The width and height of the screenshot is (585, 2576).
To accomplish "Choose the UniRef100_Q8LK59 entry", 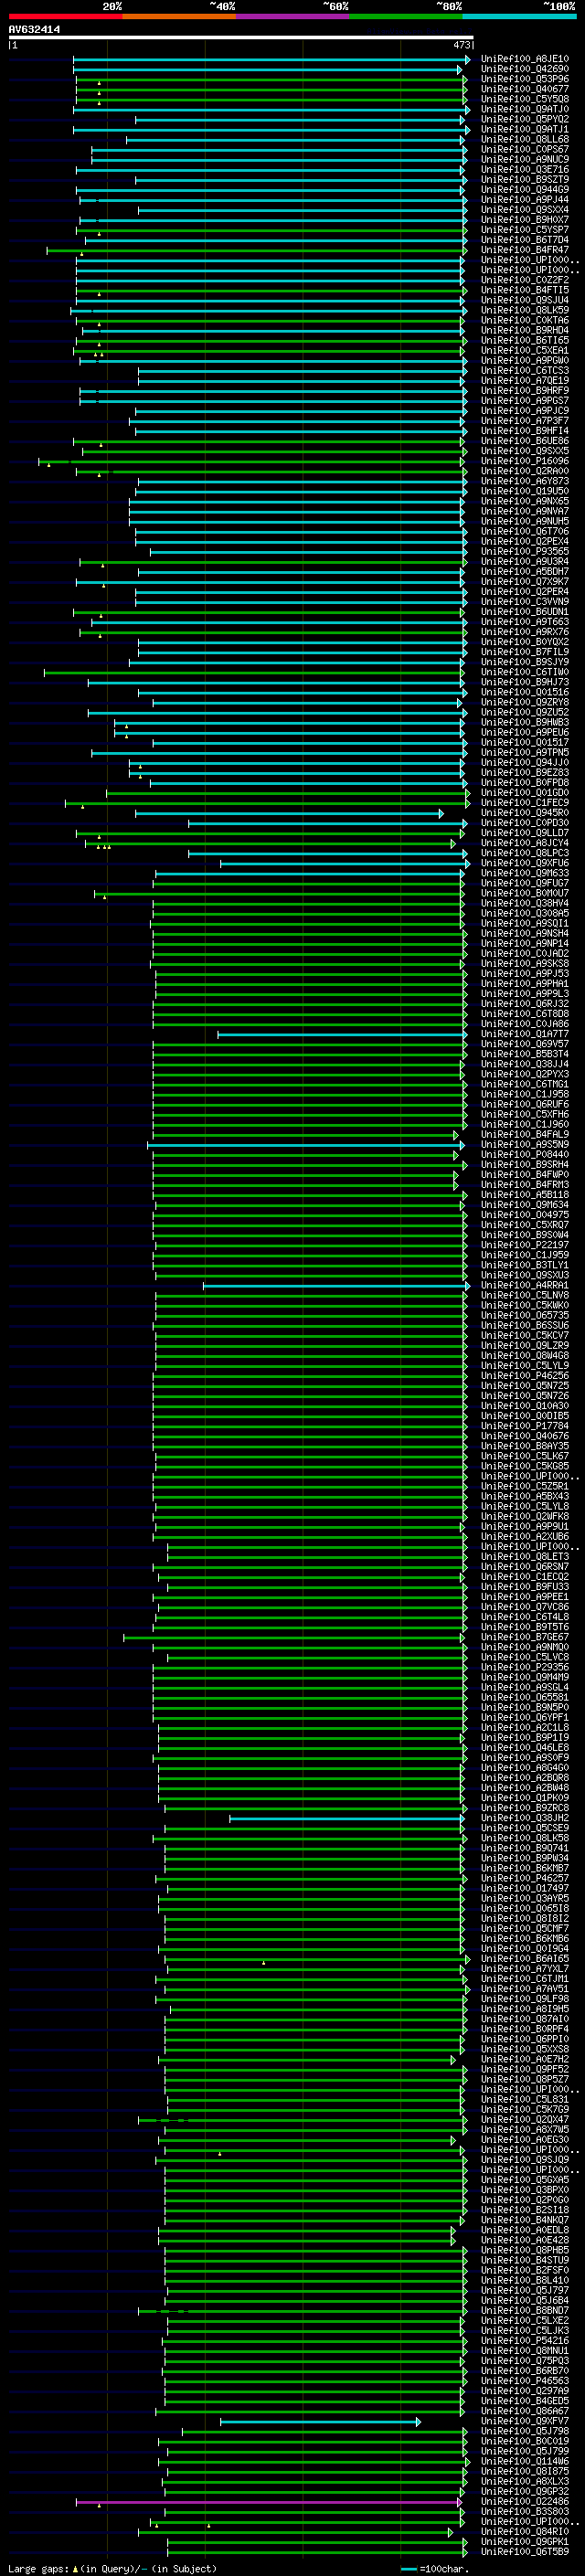I will (x=525, y=310).
